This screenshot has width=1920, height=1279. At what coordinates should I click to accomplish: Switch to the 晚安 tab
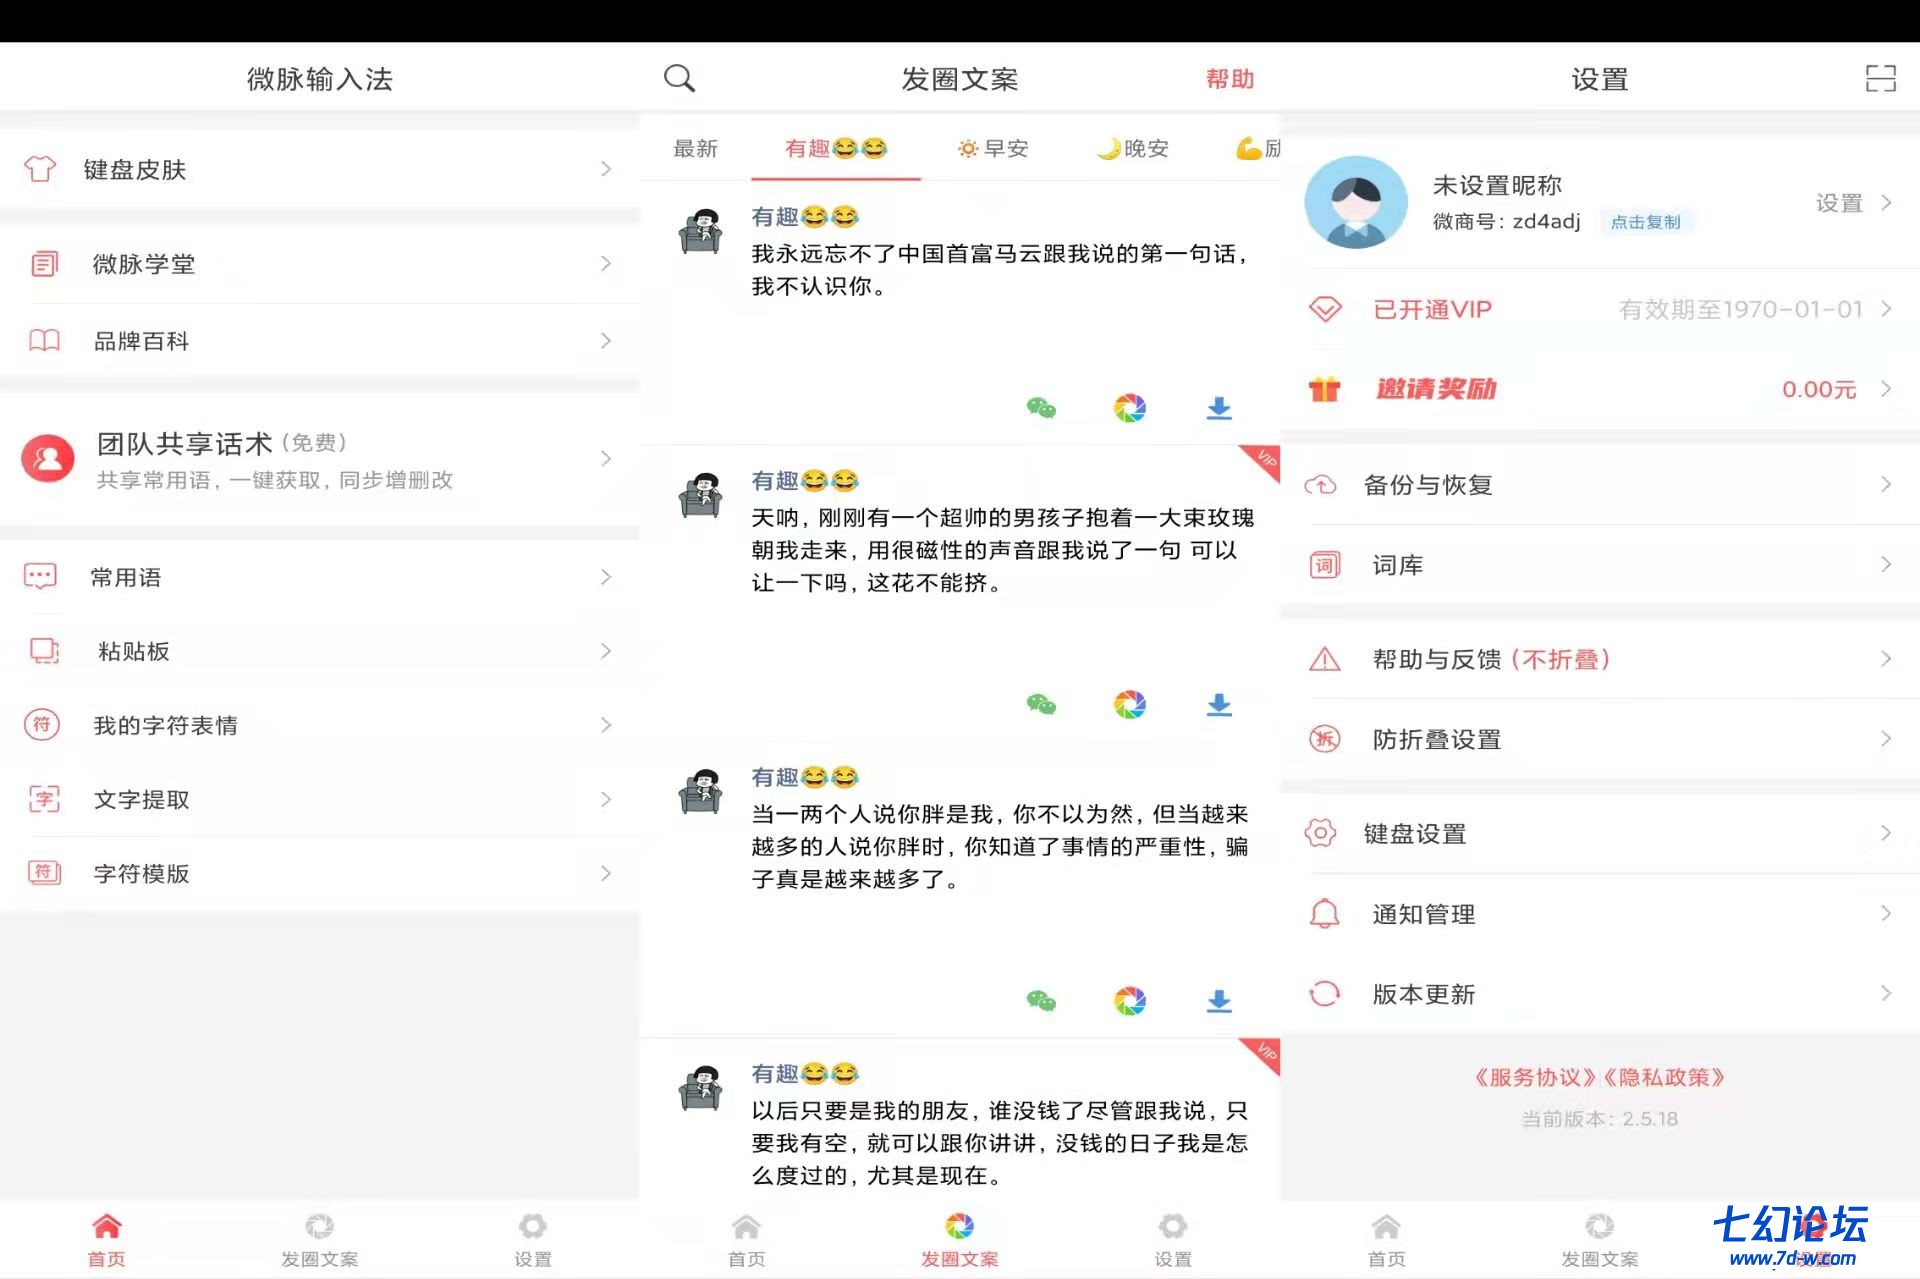coord(1133,149)
